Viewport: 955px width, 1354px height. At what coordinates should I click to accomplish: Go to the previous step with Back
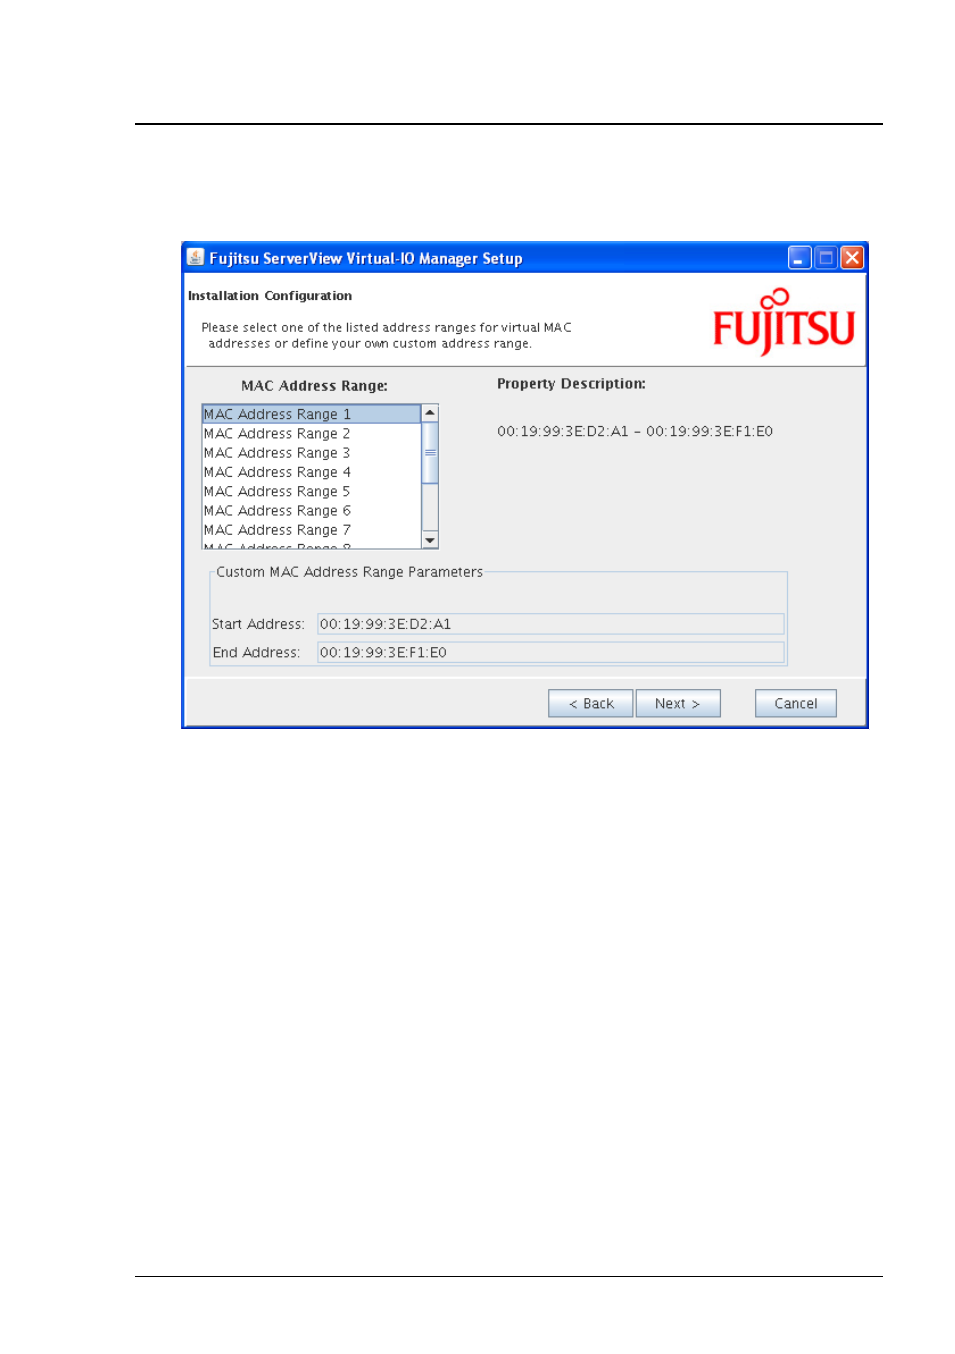coord(590,703)
